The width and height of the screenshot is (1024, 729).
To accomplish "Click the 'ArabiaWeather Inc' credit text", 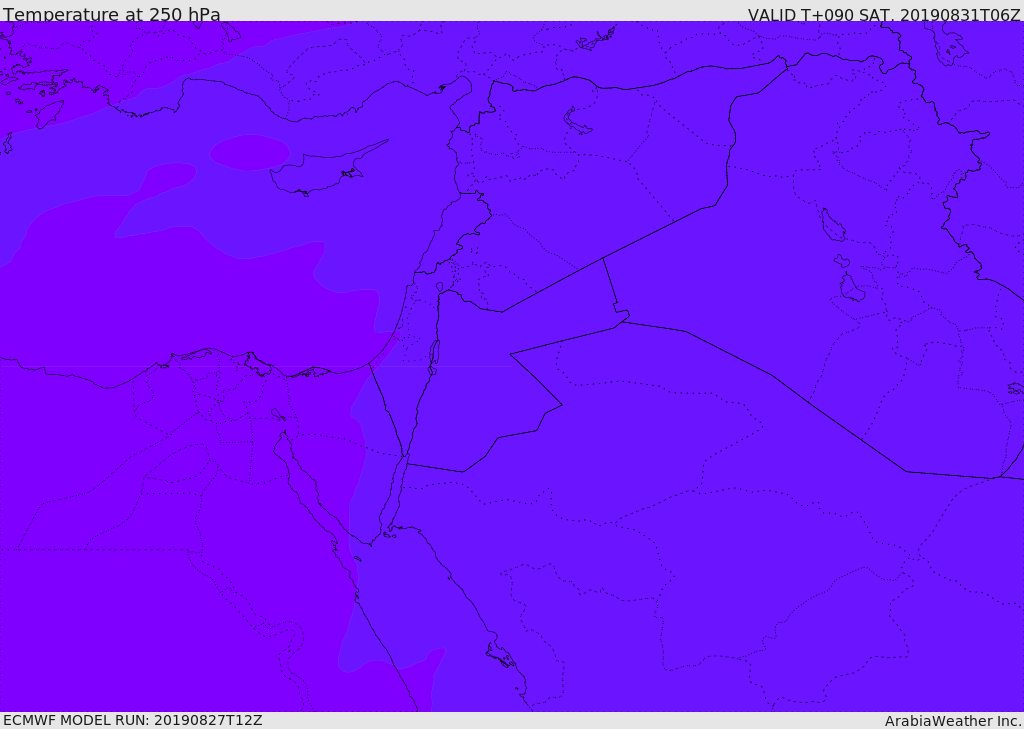I will pyautogui.click(x=952, y=721).
